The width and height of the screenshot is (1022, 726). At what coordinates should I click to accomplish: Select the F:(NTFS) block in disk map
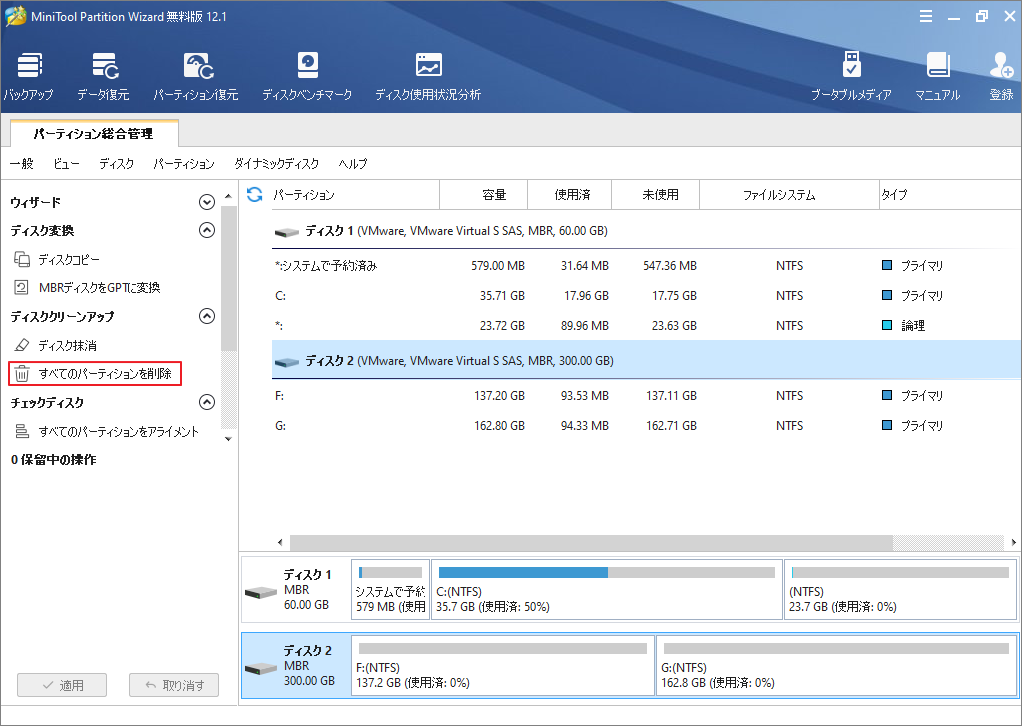pyautogui.click(x=503, y=665)
